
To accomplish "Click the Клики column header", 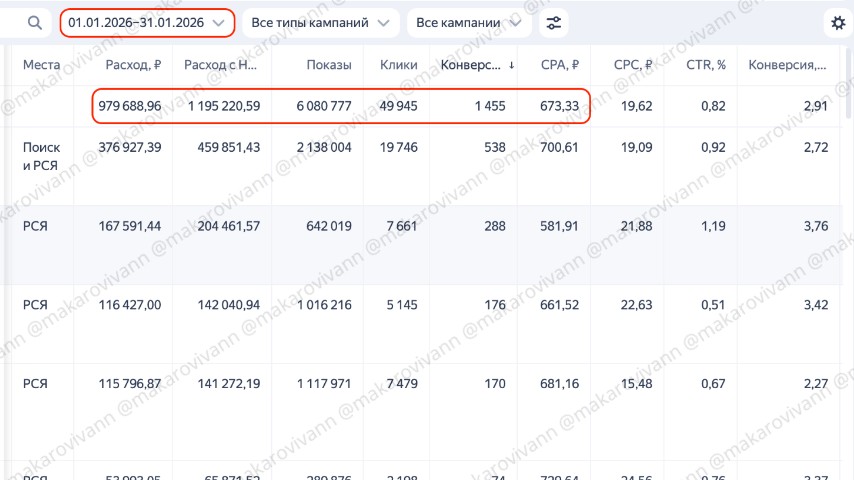I will click(x=398, y=66).
